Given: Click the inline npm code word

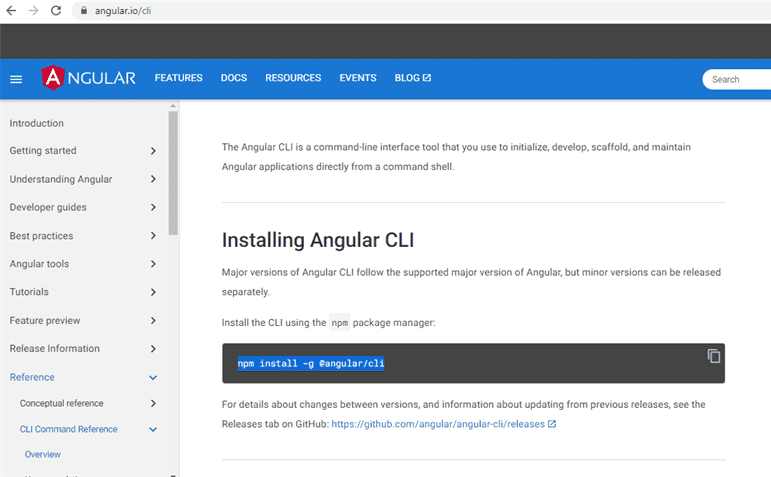Looking at the screenshot, I should tap(339, 323).
